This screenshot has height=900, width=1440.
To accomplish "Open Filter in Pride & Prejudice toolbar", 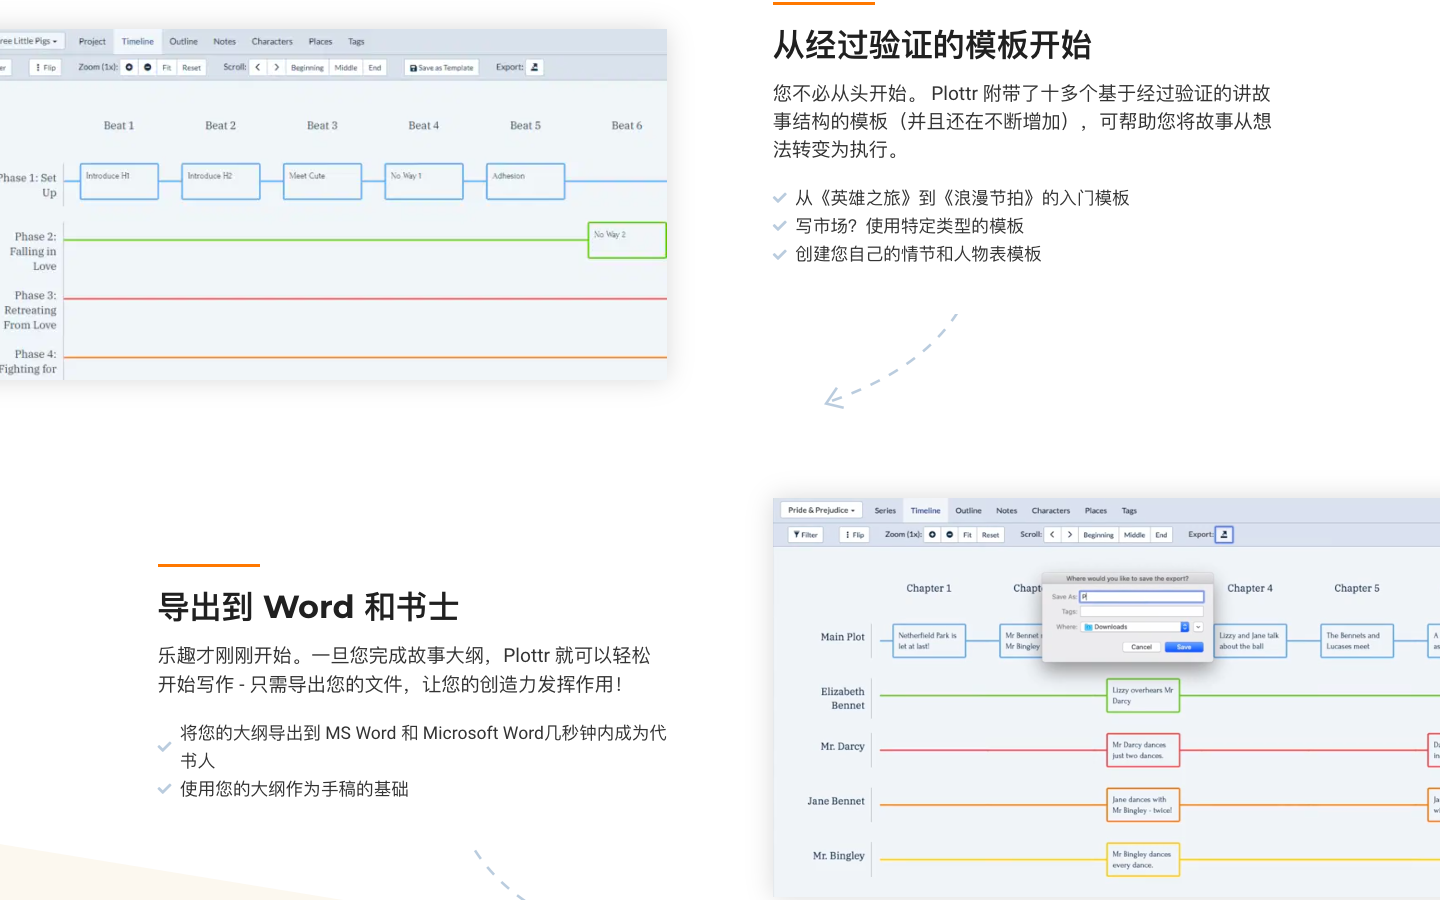I will point(805,535).
